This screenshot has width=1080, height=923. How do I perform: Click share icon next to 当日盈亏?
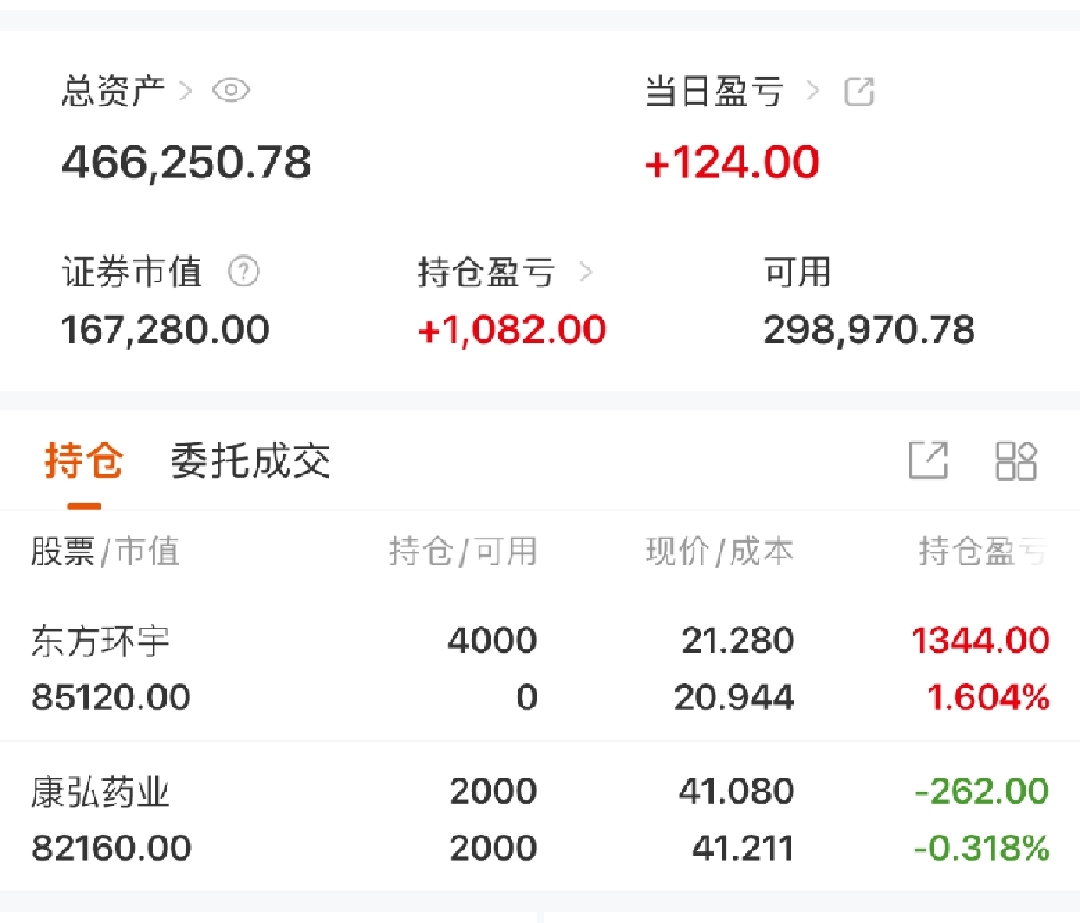coord(859,92)
